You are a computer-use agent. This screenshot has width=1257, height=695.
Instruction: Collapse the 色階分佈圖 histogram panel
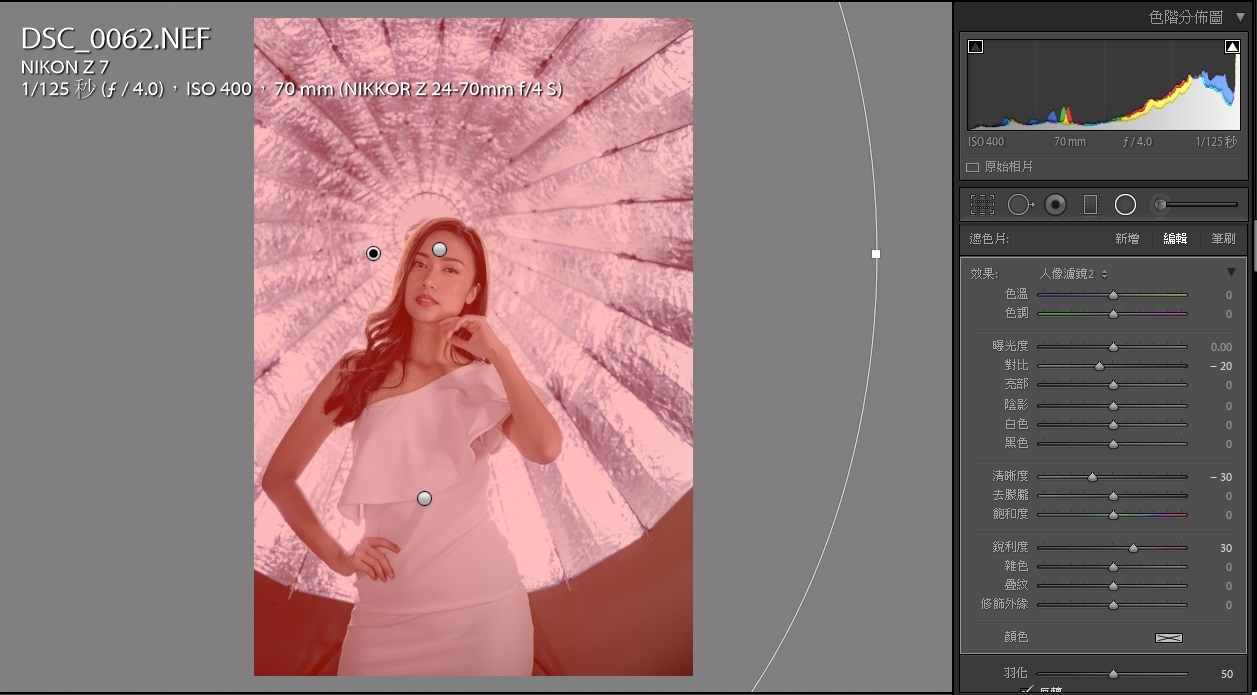(1240, 17)
